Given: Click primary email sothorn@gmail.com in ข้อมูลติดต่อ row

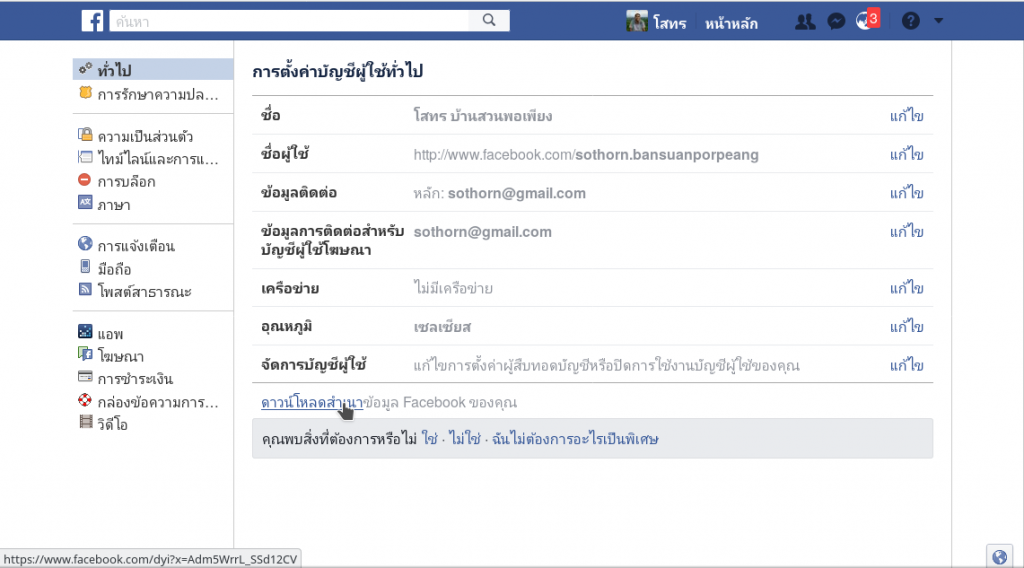Looking at the screenshot, I should [x=517, y=193].
